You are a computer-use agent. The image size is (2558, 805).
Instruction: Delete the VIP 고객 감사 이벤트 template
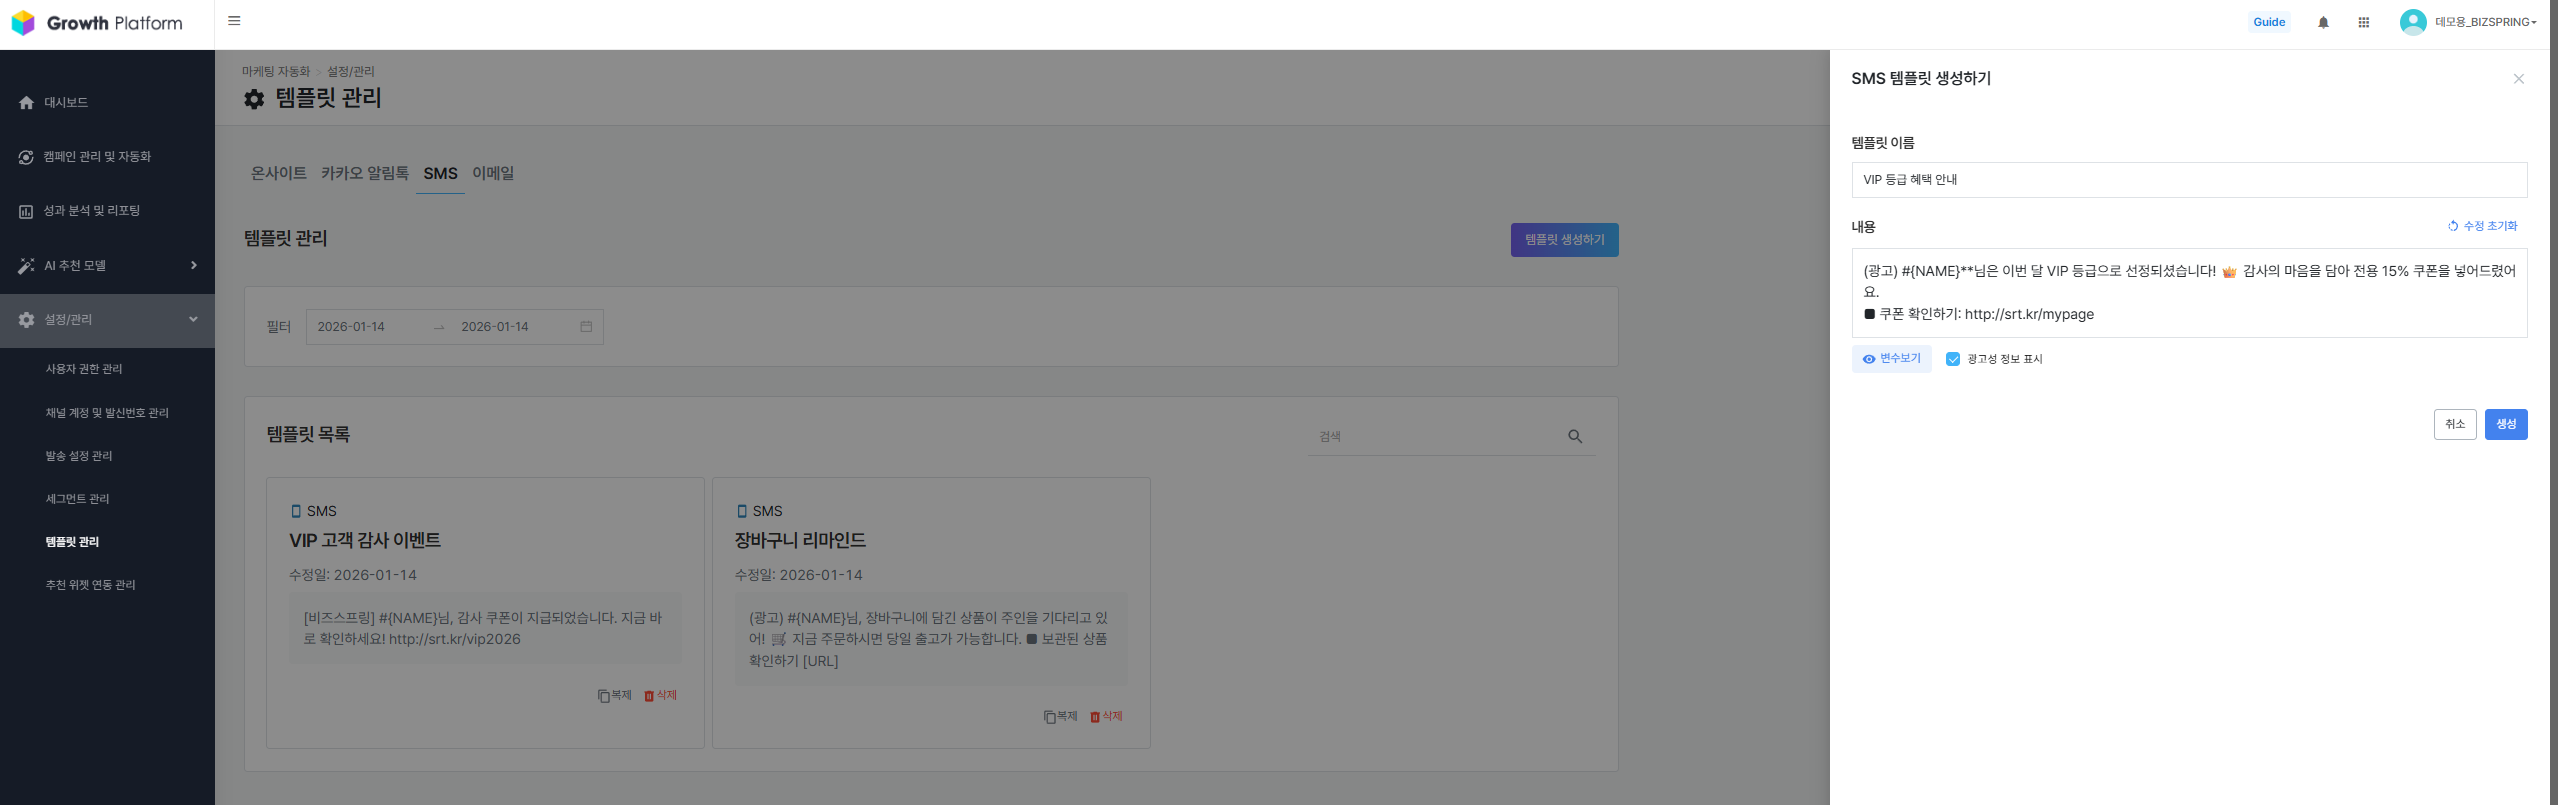coord(661,695)
